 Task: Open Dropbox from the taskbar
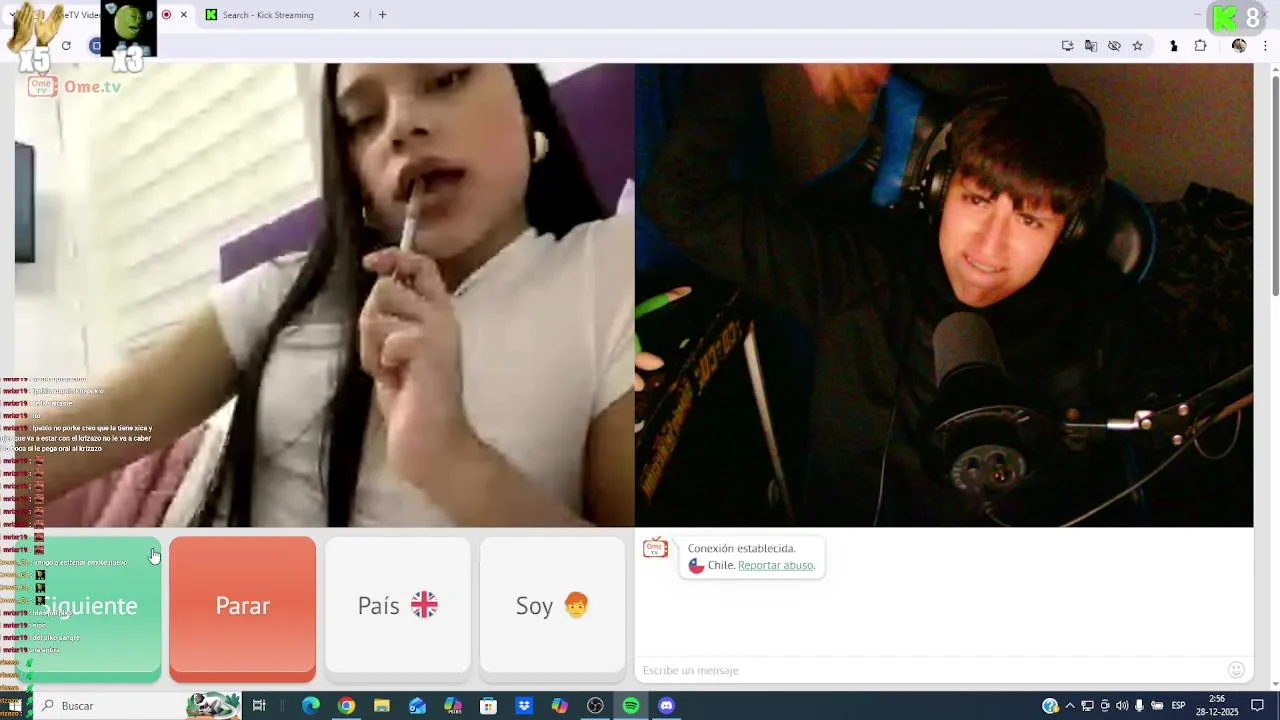524,706
